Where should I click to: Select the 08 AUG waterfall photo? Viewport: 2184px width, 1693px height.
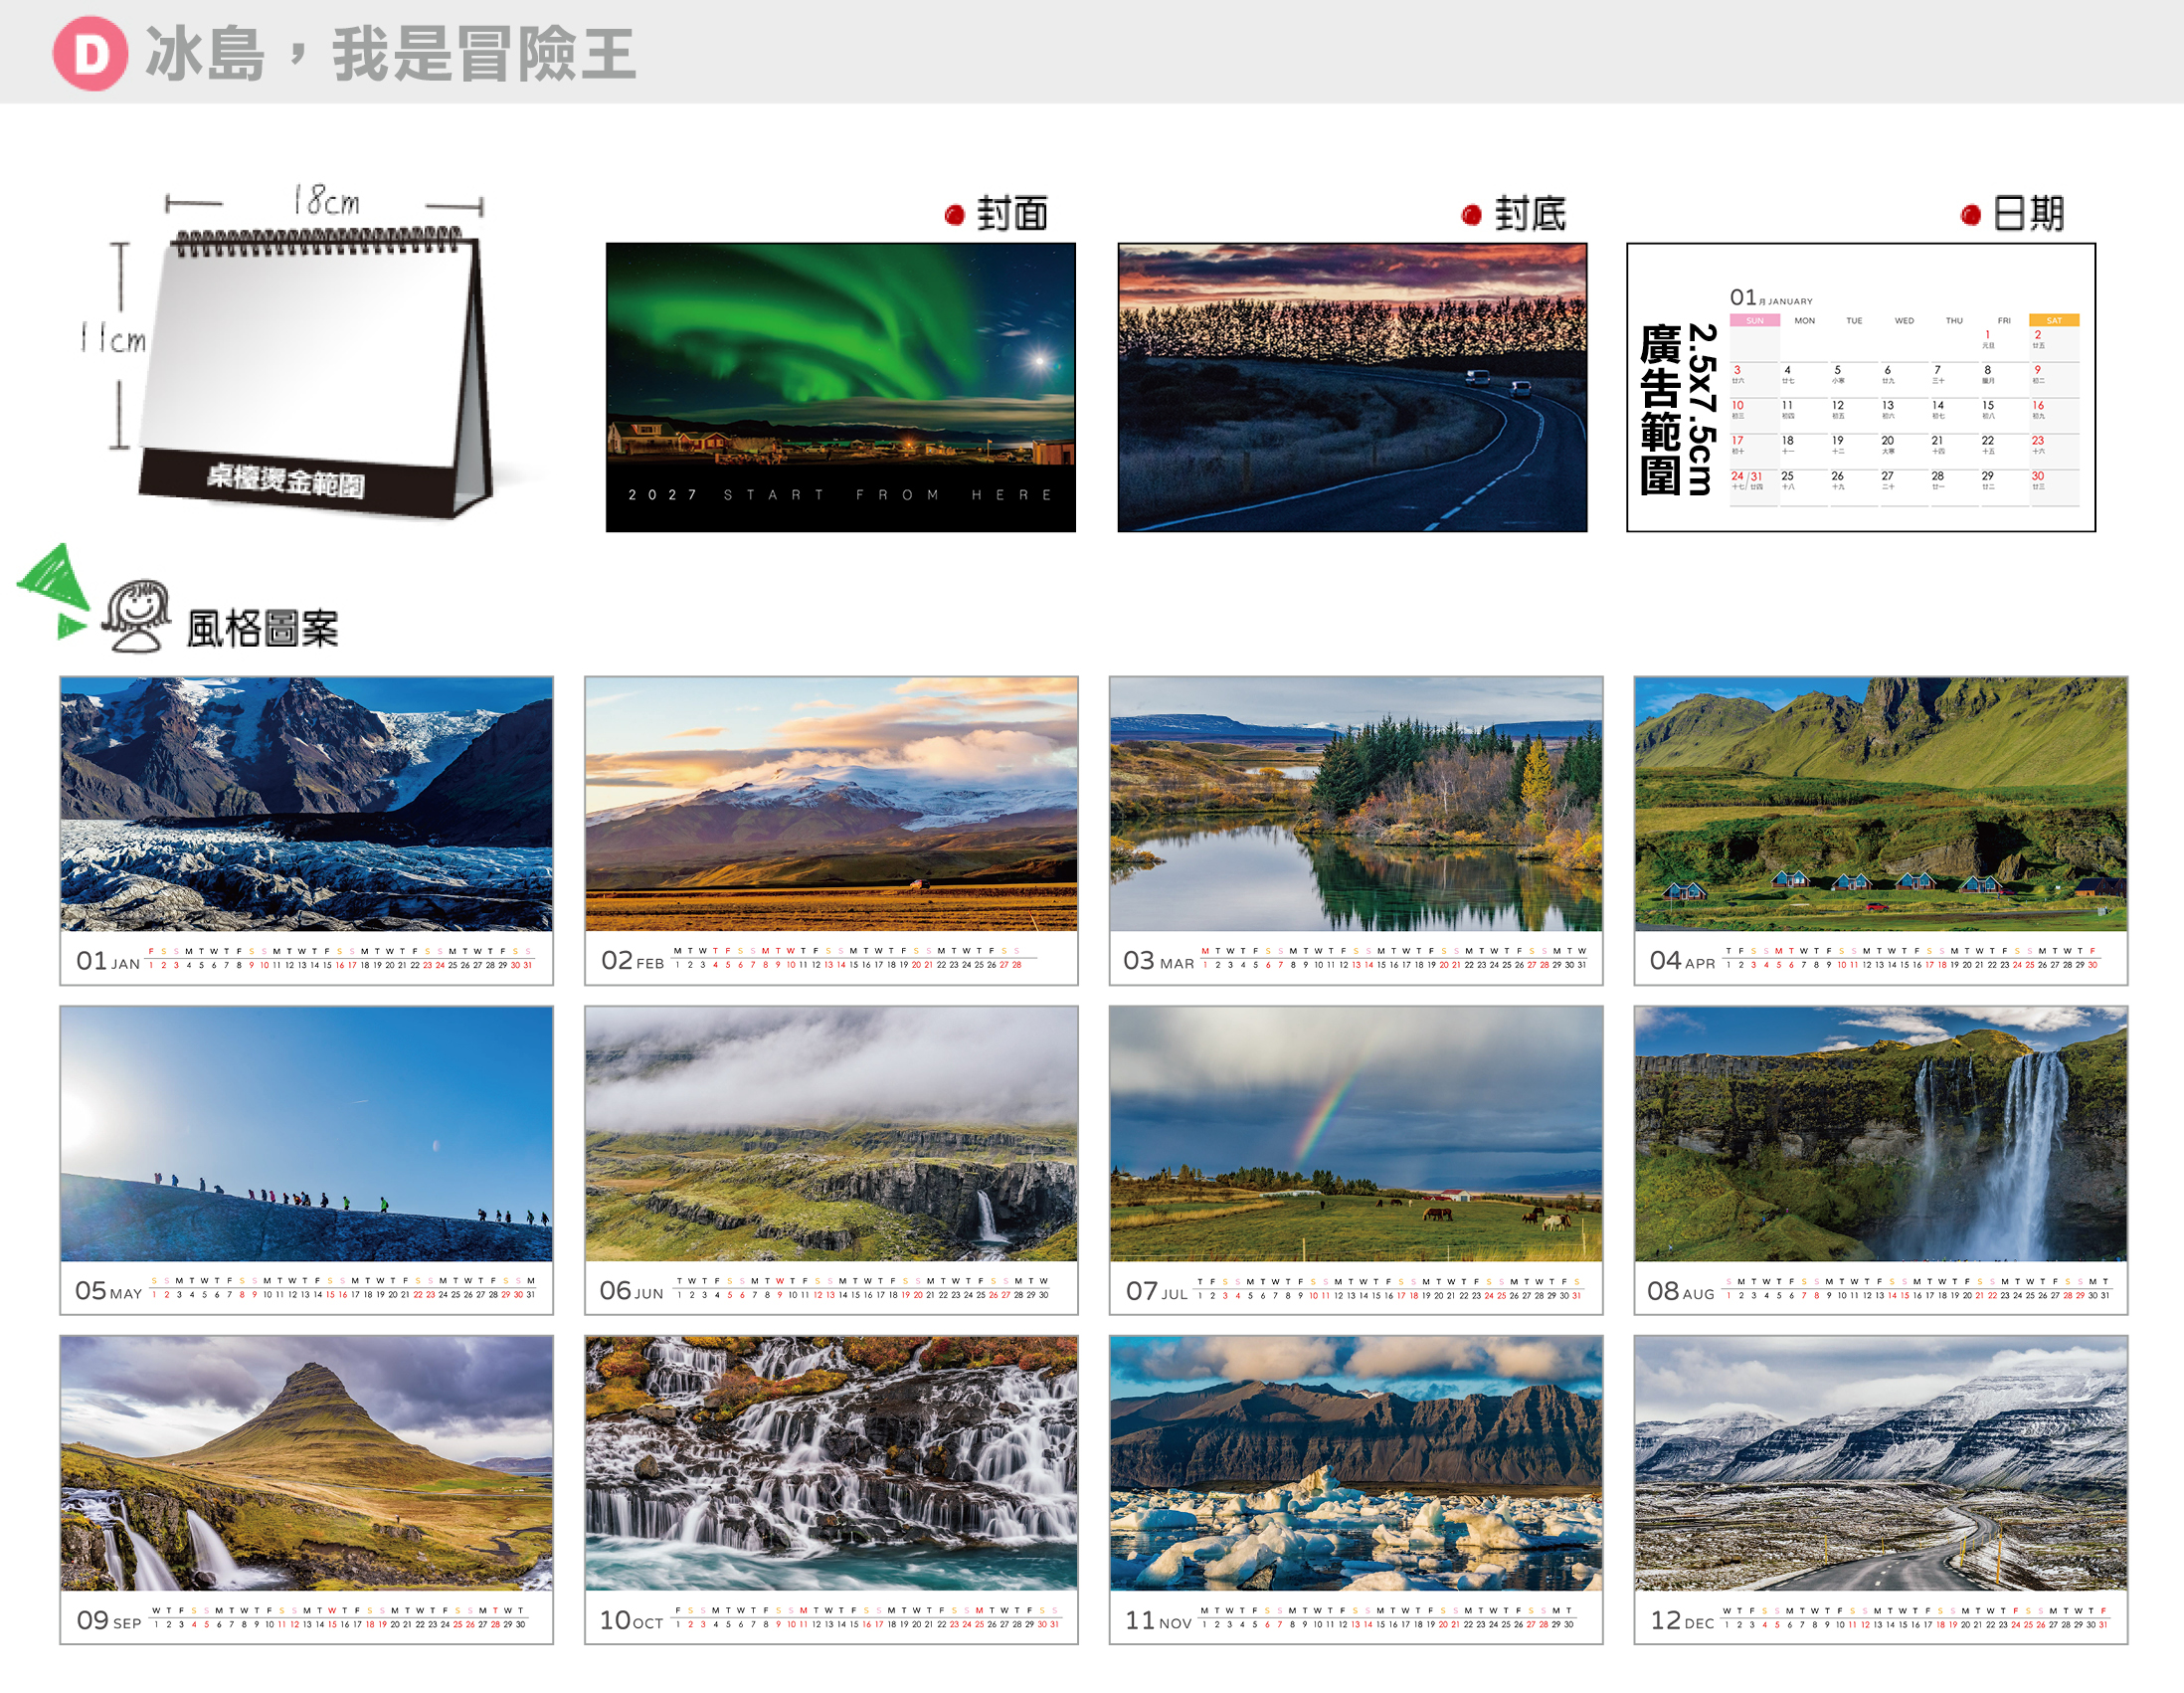point(1881,1134)
